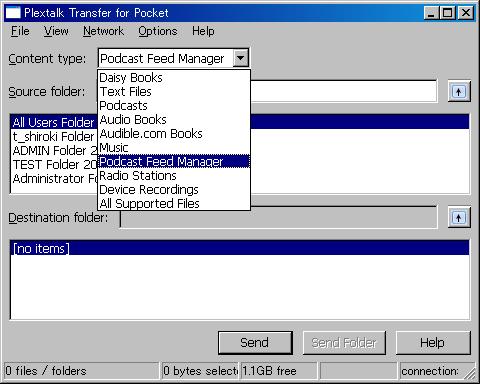Click the Help button at bottom right
Image resolution: width=480 pixels, height=384 pixels.
(433, 343)
